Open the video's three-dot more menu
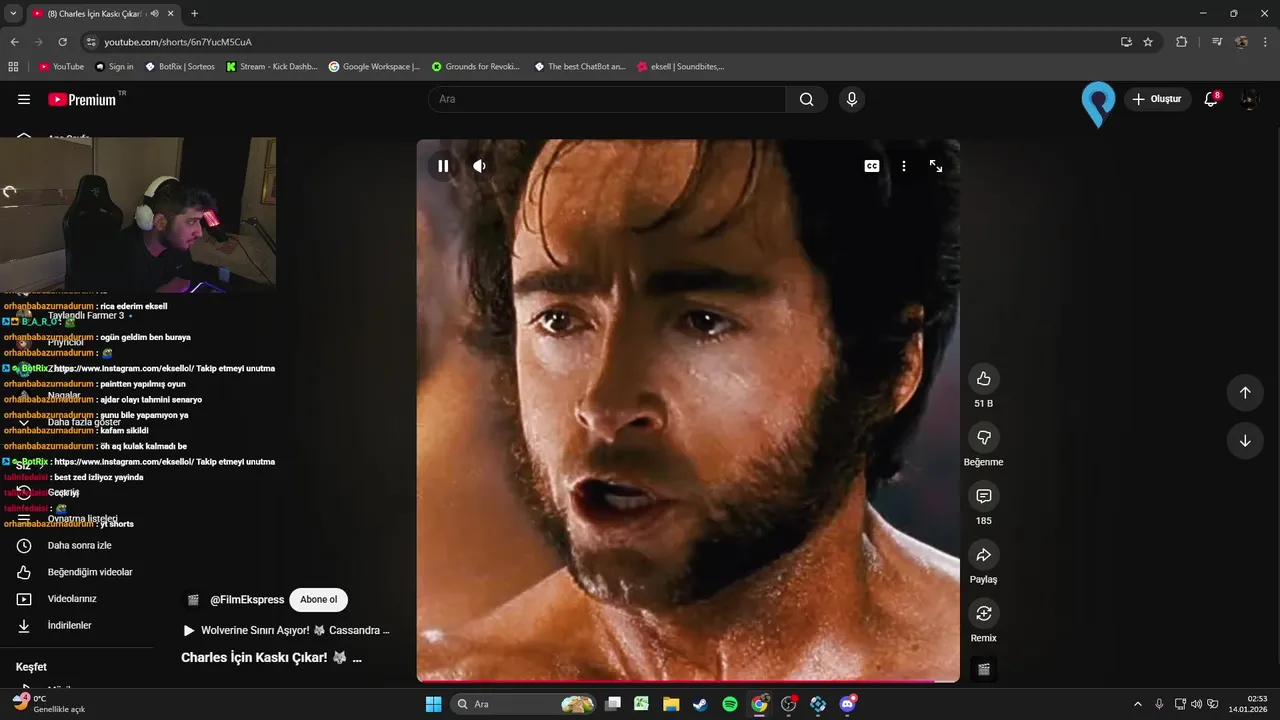The image size is (1280, 720). [x=904, y=166]
